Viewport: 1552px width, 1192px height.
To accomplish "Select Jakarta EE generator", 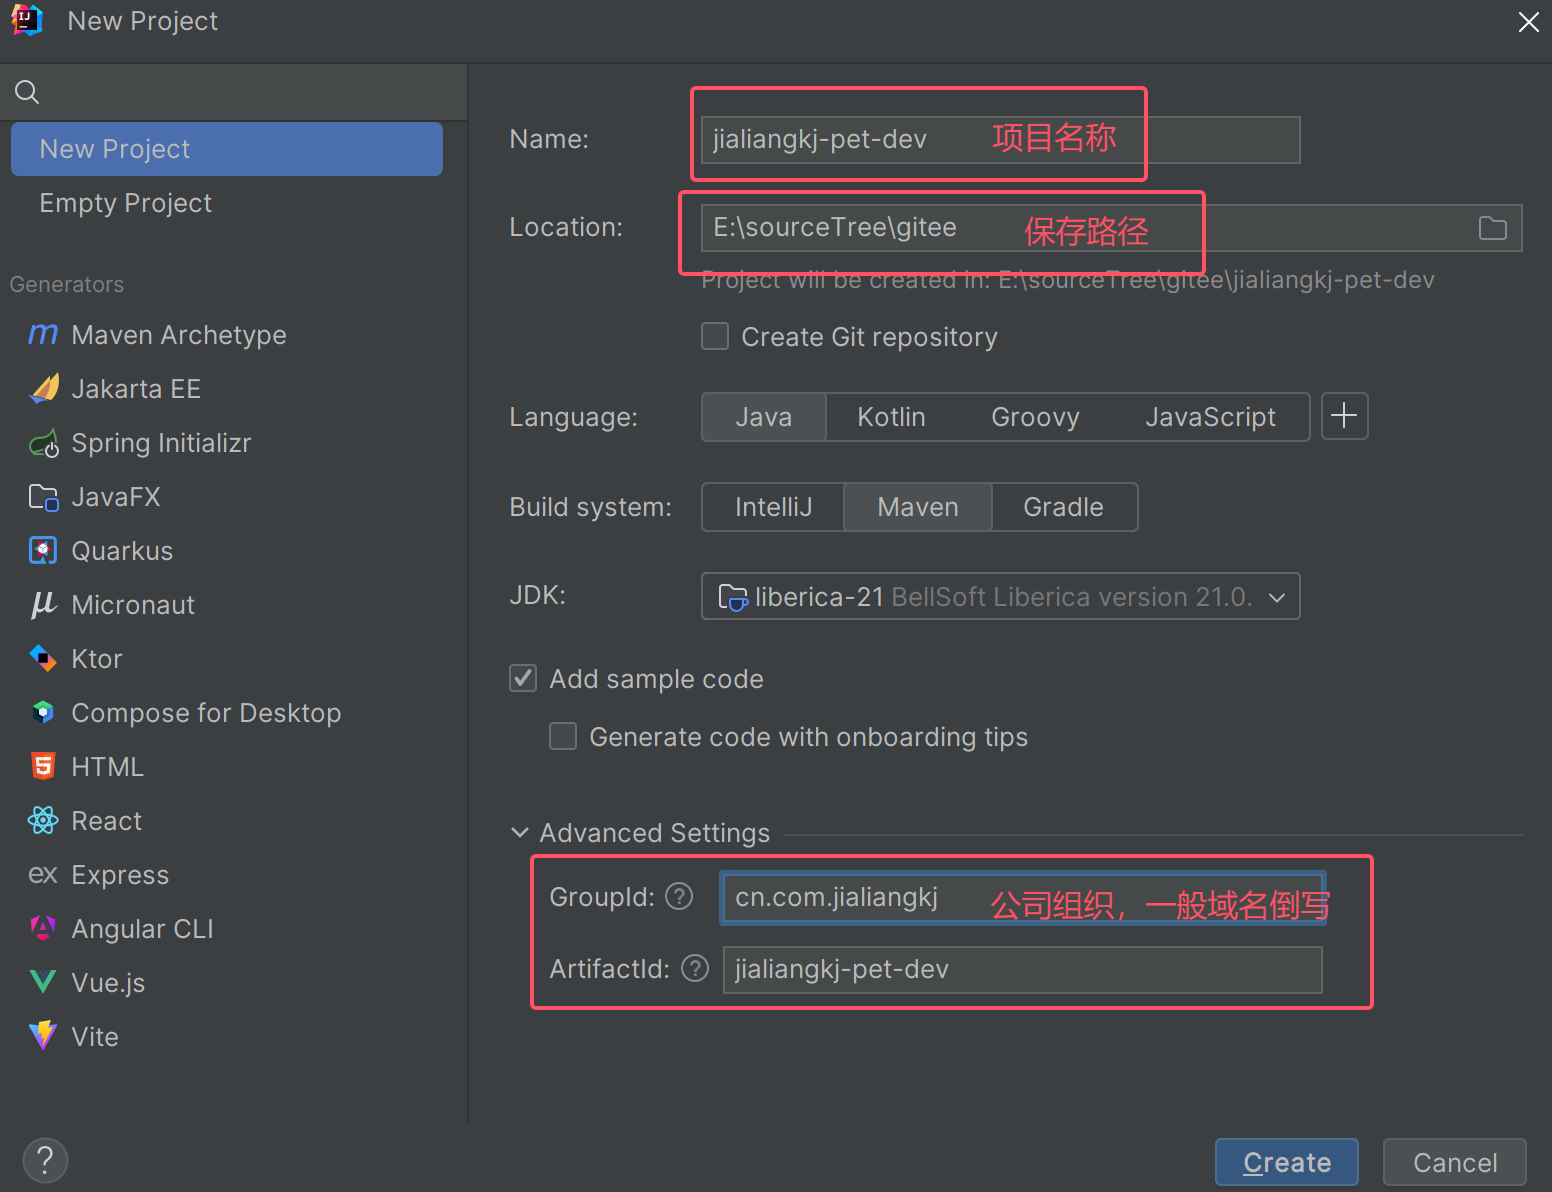I will (136, 389).
